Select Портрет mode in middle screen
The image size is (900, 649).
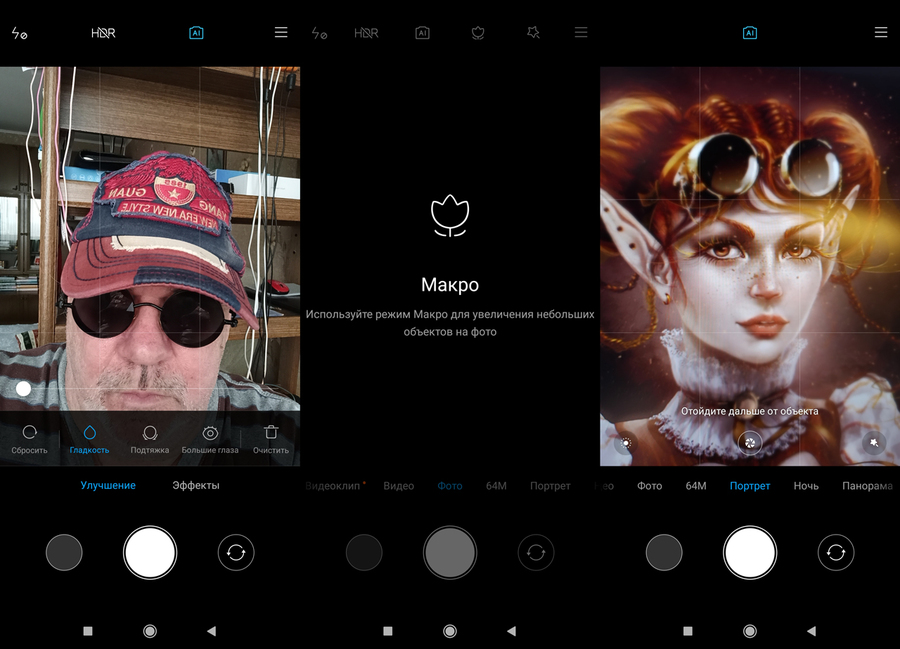click(550, 486)
